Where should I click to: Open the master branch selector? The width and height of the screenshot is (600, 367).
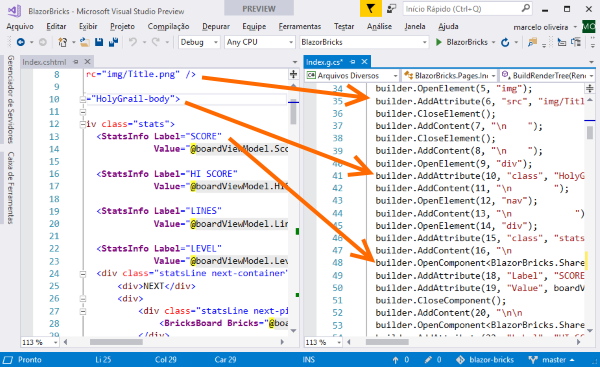[x=551, y=360]
